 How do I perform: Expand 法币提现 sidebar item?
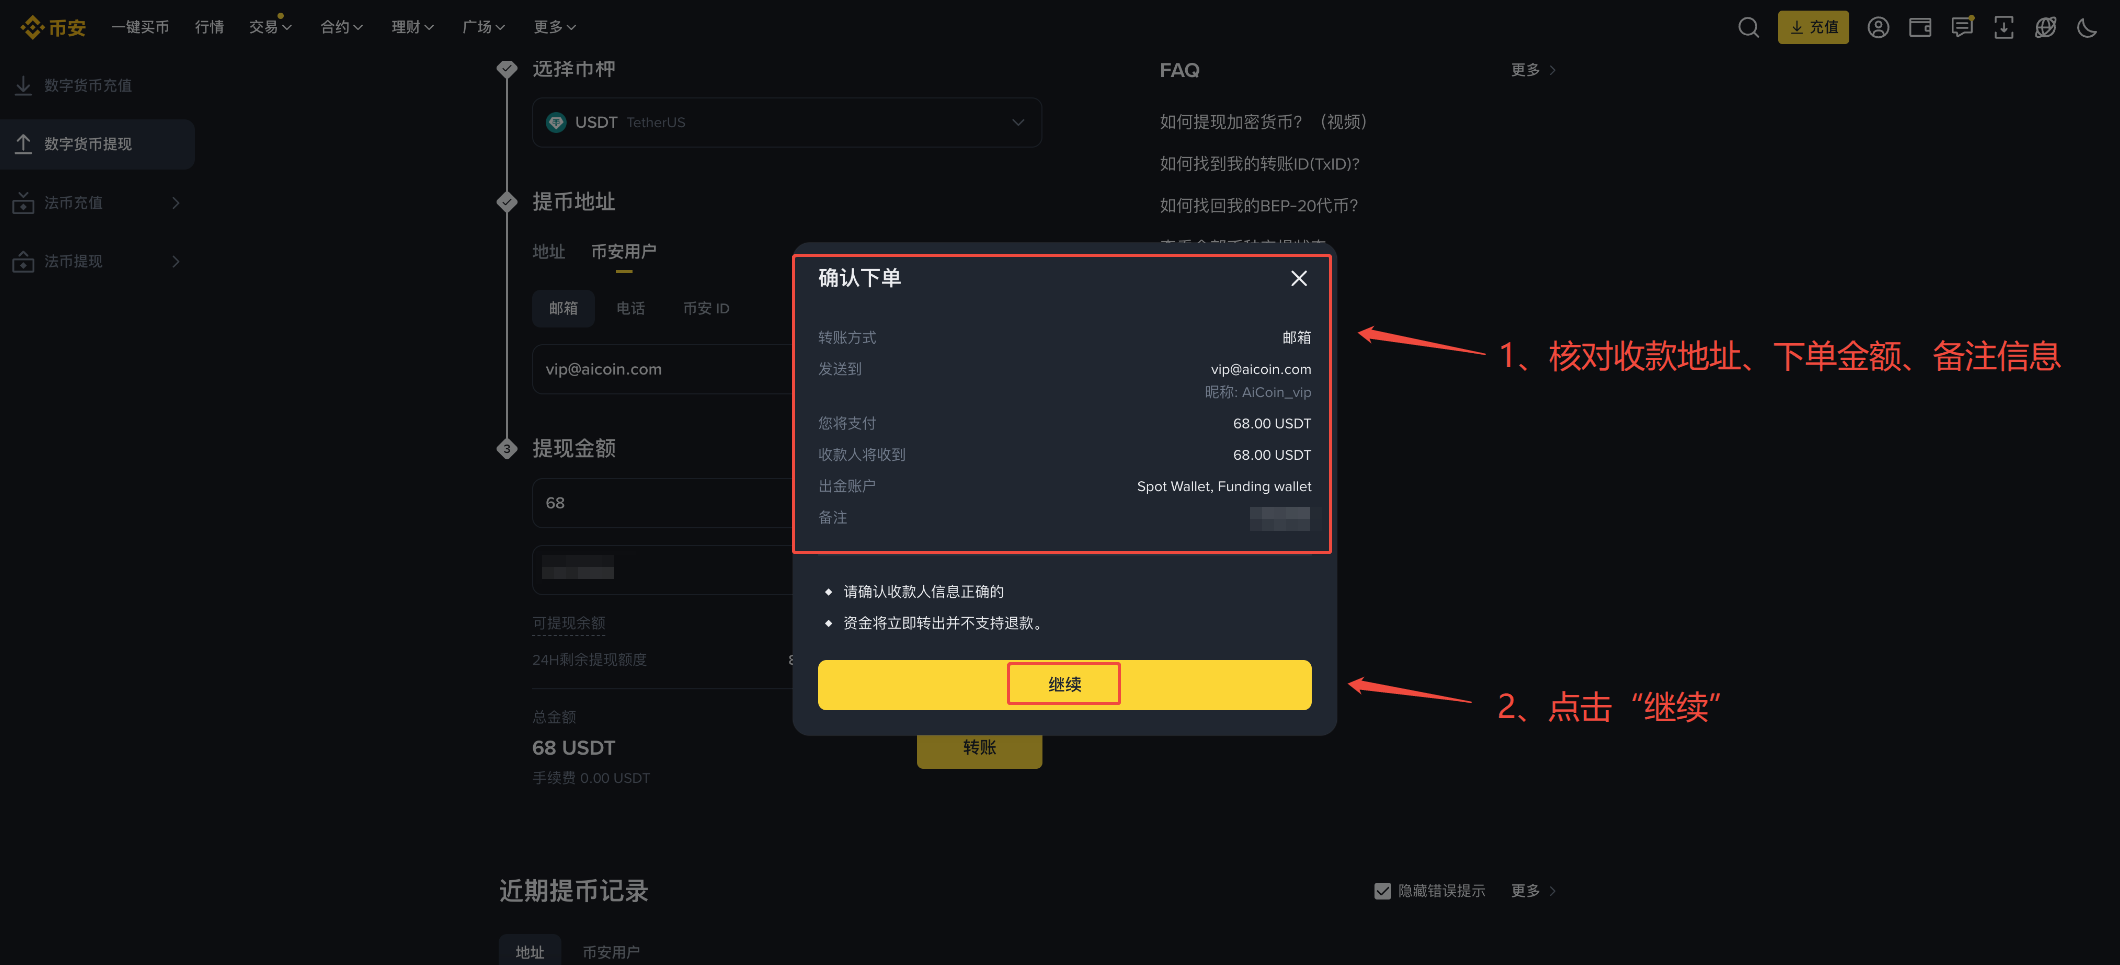pos(97,261)
